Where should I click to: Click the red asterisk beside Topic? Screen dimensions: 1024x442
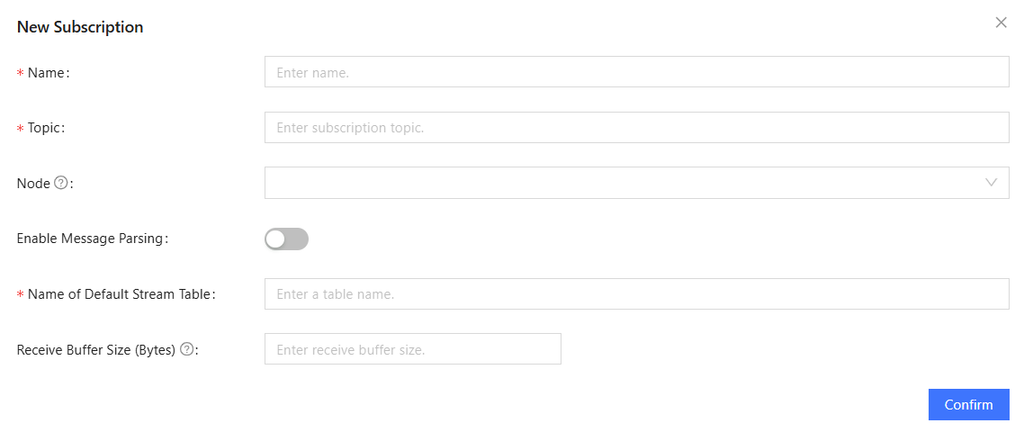[20, 129]
